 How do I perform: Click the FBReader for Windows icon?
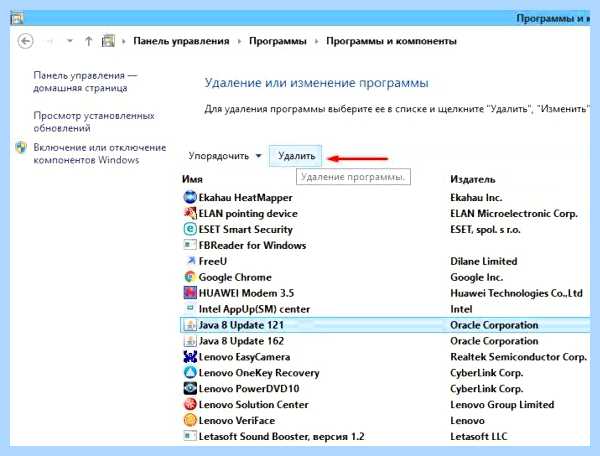190,245
